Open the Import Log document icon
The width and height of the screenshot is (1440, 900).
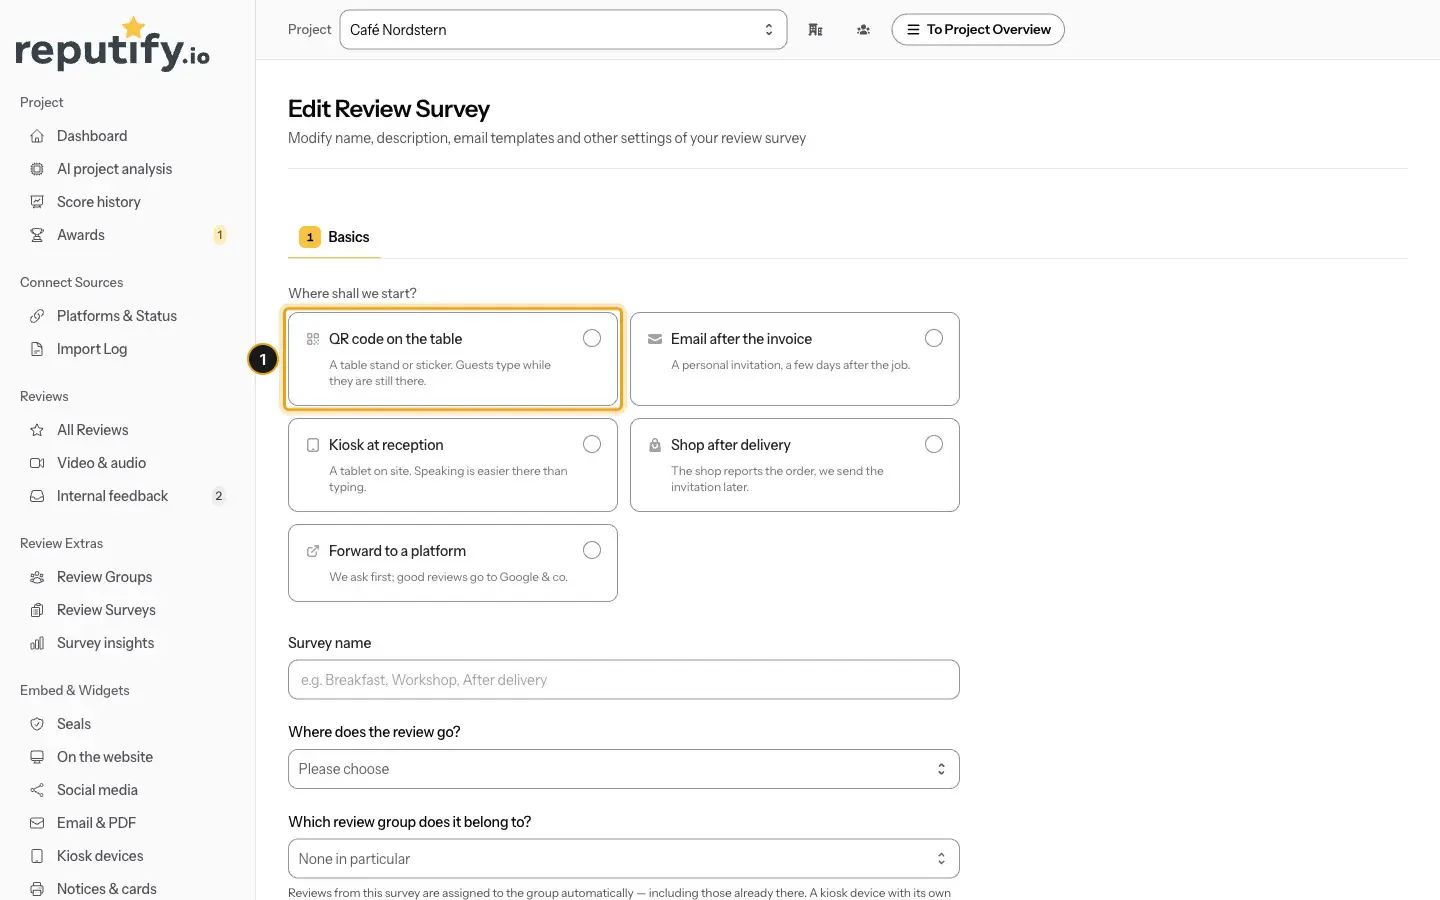click(37, 349)
